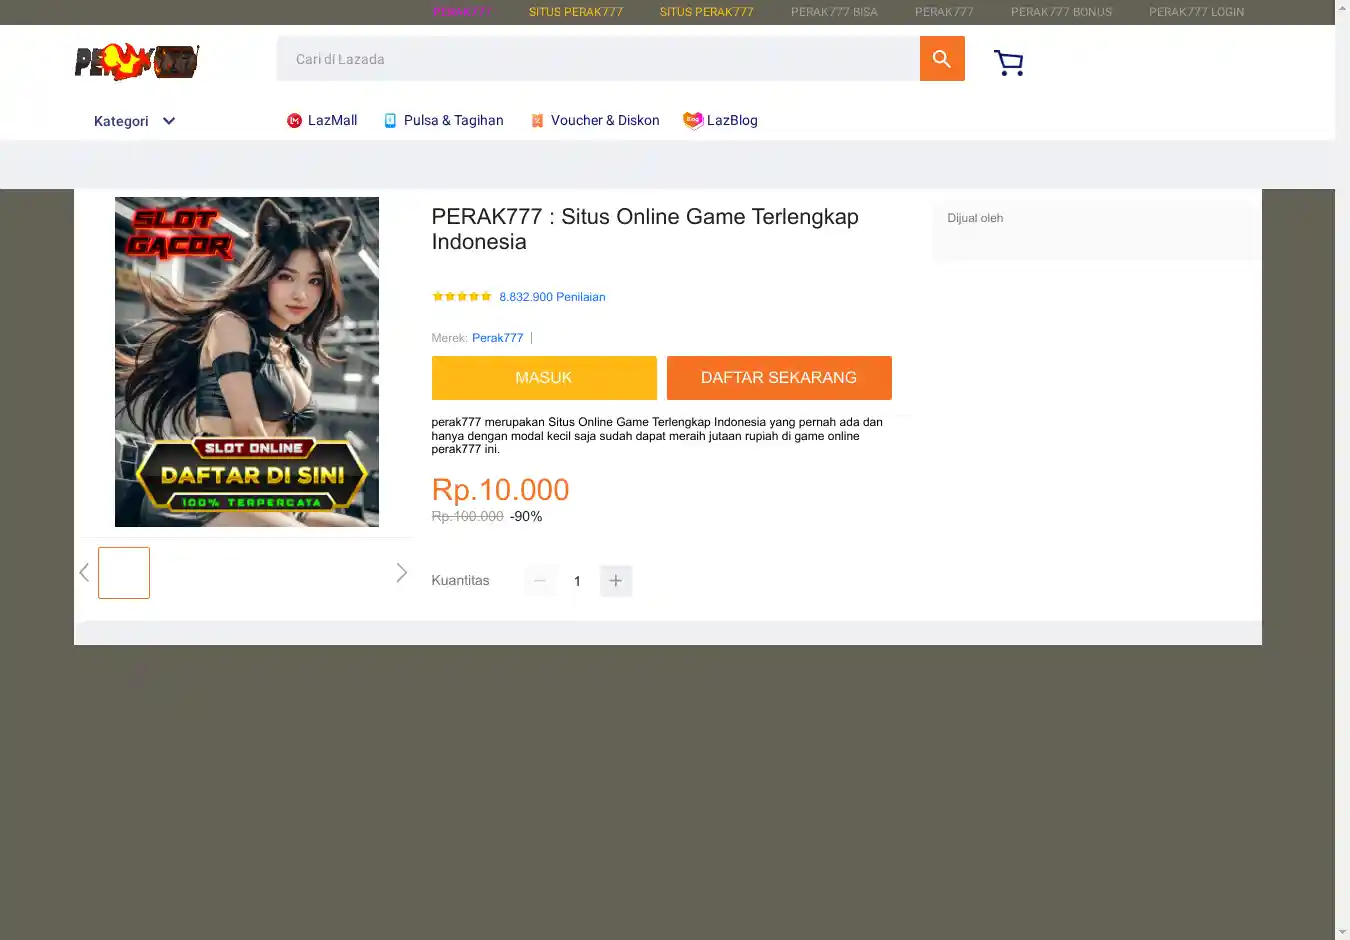This screenshot has width=1350, height=940.
Task: Expand the Kategori dropdown
Action: [135, 121]
